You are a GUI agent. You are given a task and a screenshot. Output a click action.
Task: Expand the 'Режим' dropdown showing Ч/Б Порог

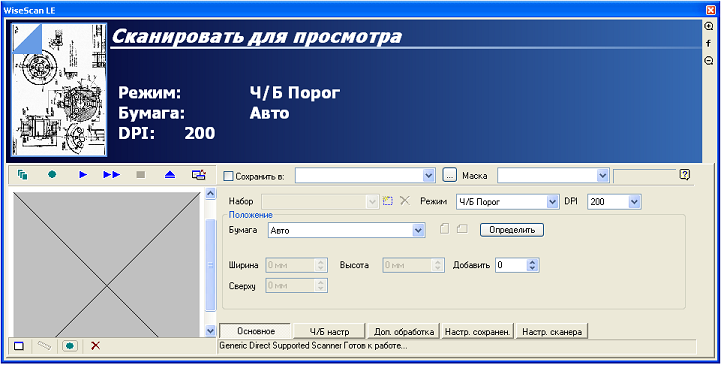[x=552, y=202]
